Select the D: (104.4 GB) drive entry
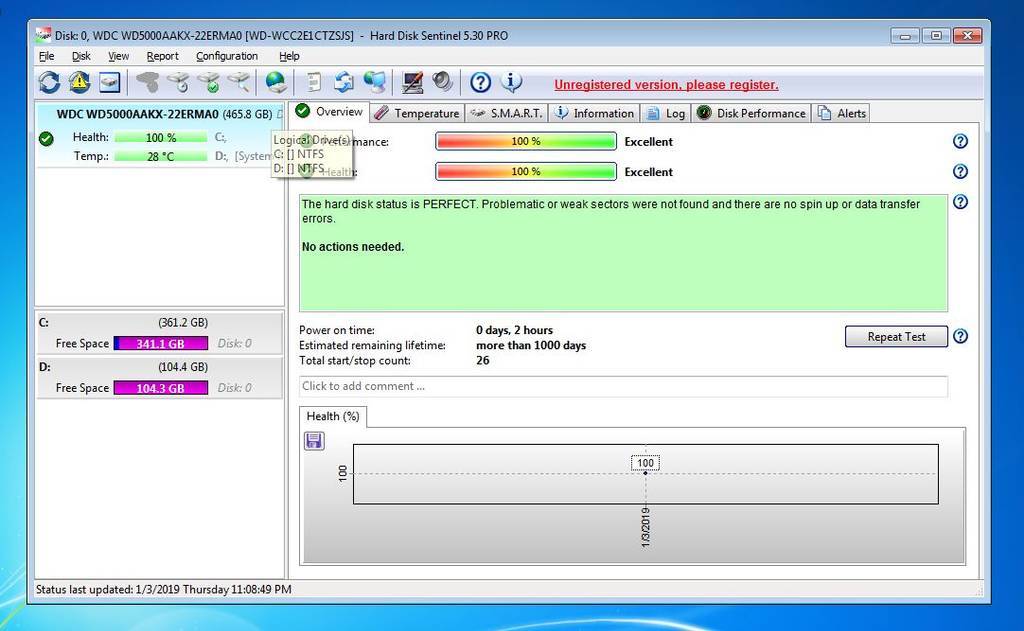The image size is (1024, 631). [x=159, y=378]
